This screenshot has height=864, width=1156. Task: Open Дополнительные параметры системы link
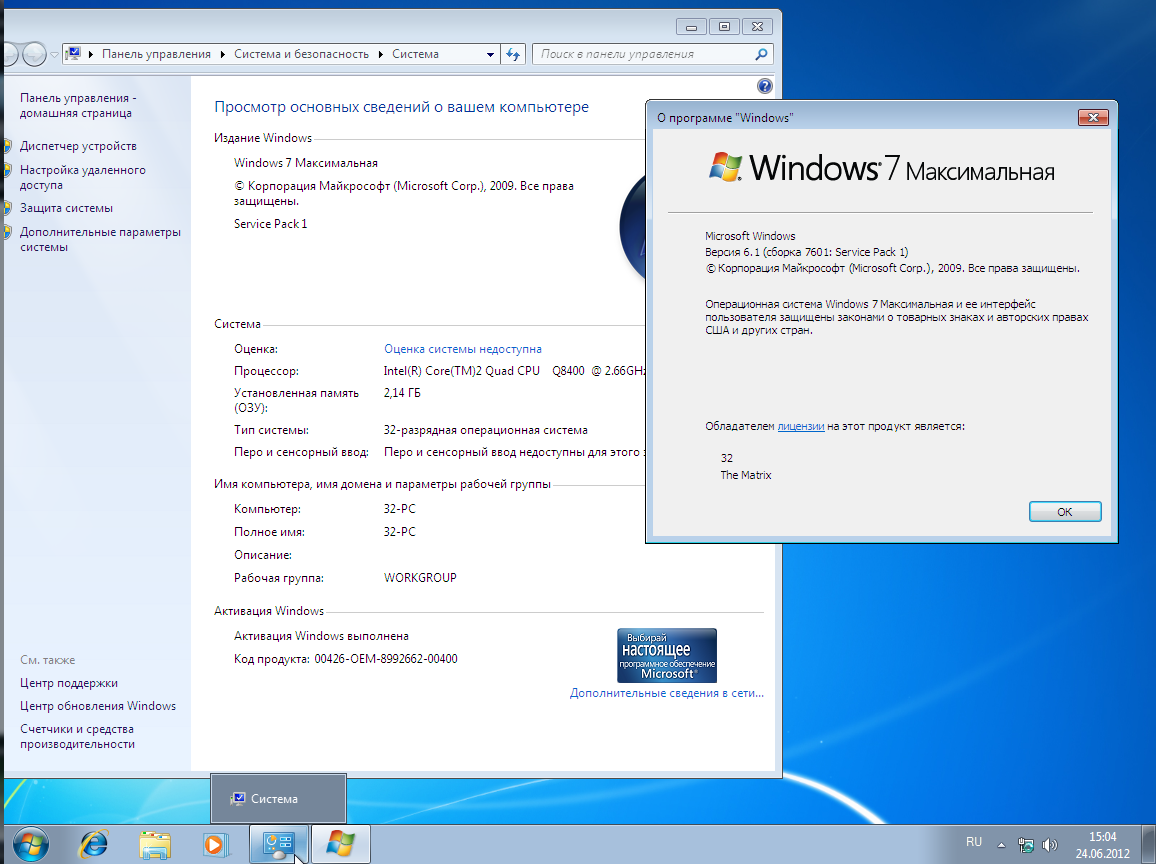pyautogui.click(x=100, y=240)
